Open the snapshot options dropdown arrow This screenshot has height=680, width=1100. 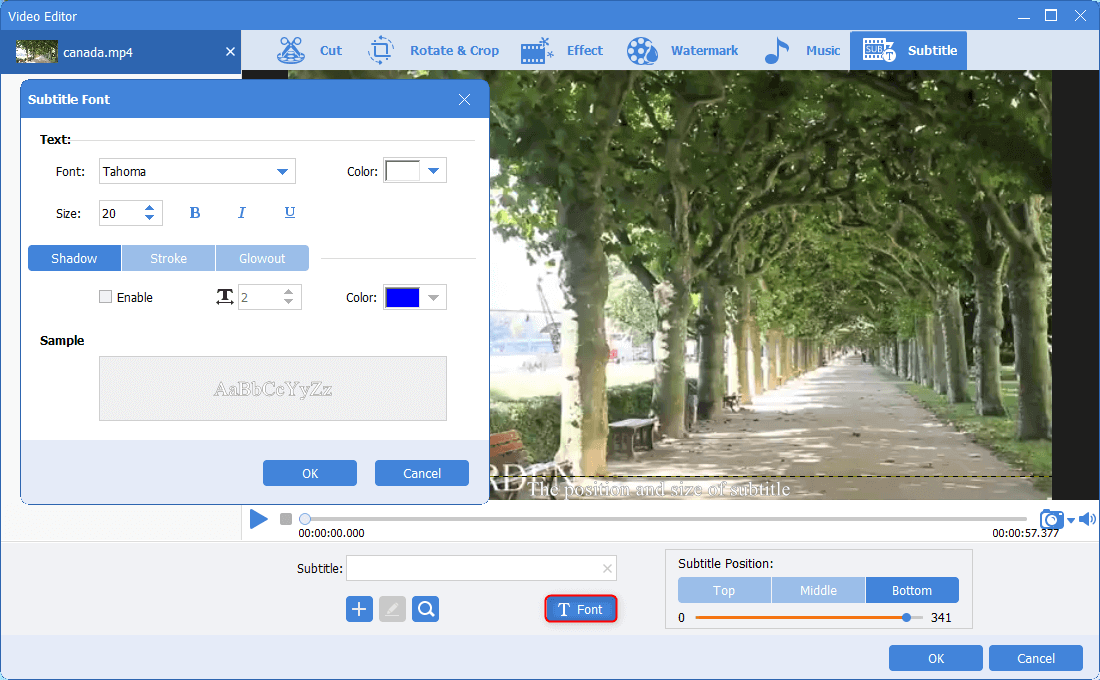click(1071, 520)
